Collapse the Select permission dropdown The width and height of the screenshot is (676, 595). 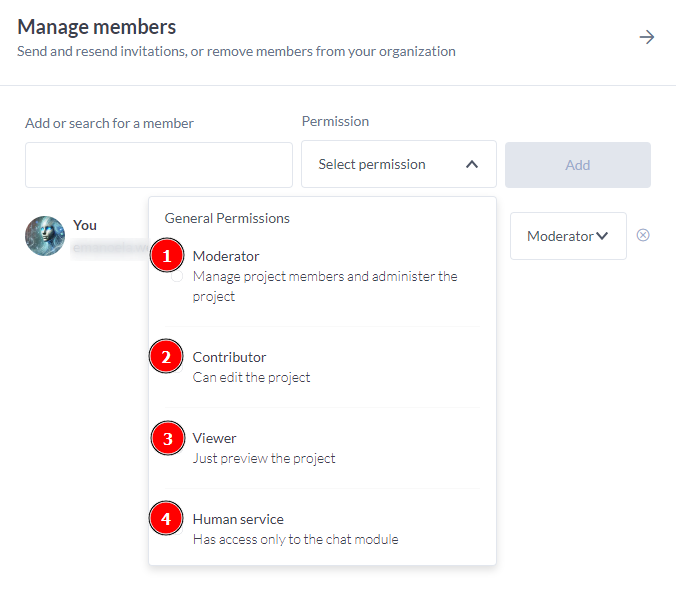point(399,164)
